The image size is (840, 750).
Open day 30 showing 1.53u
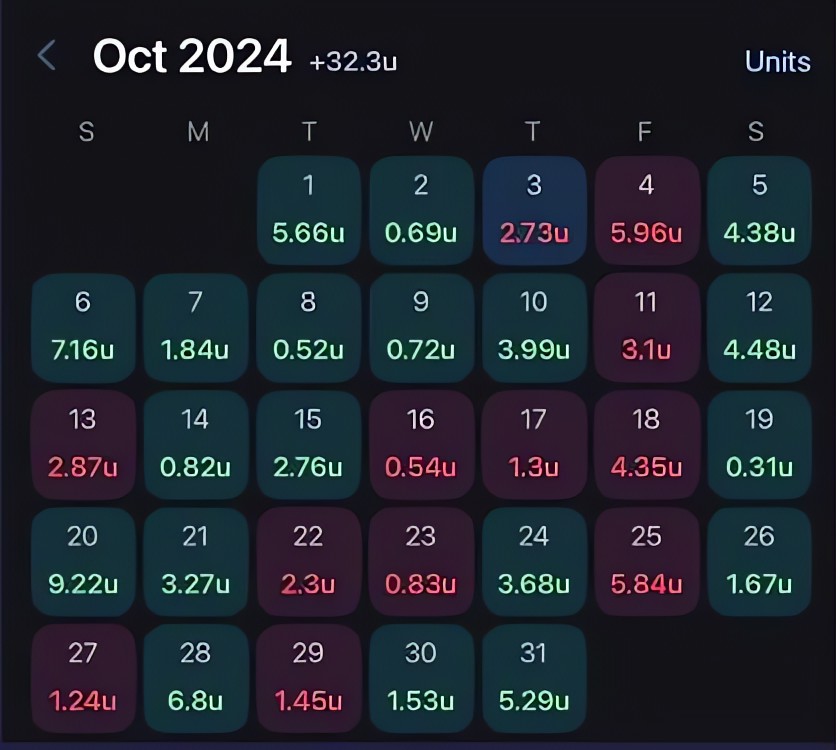tap(422, 679)
